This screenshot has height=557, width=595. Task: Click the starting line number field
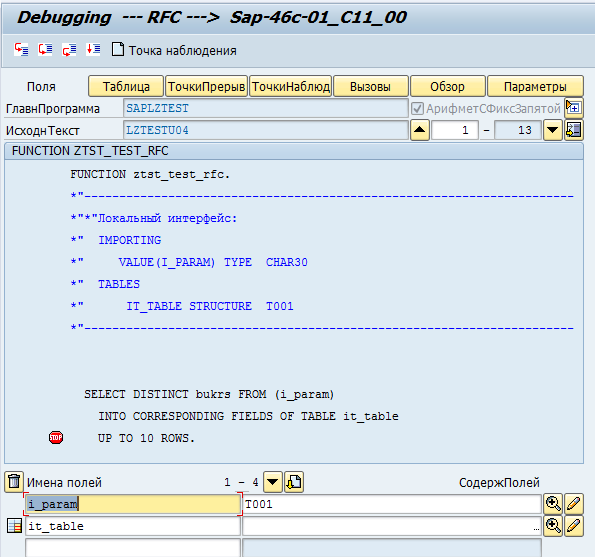tap(455, 130)
